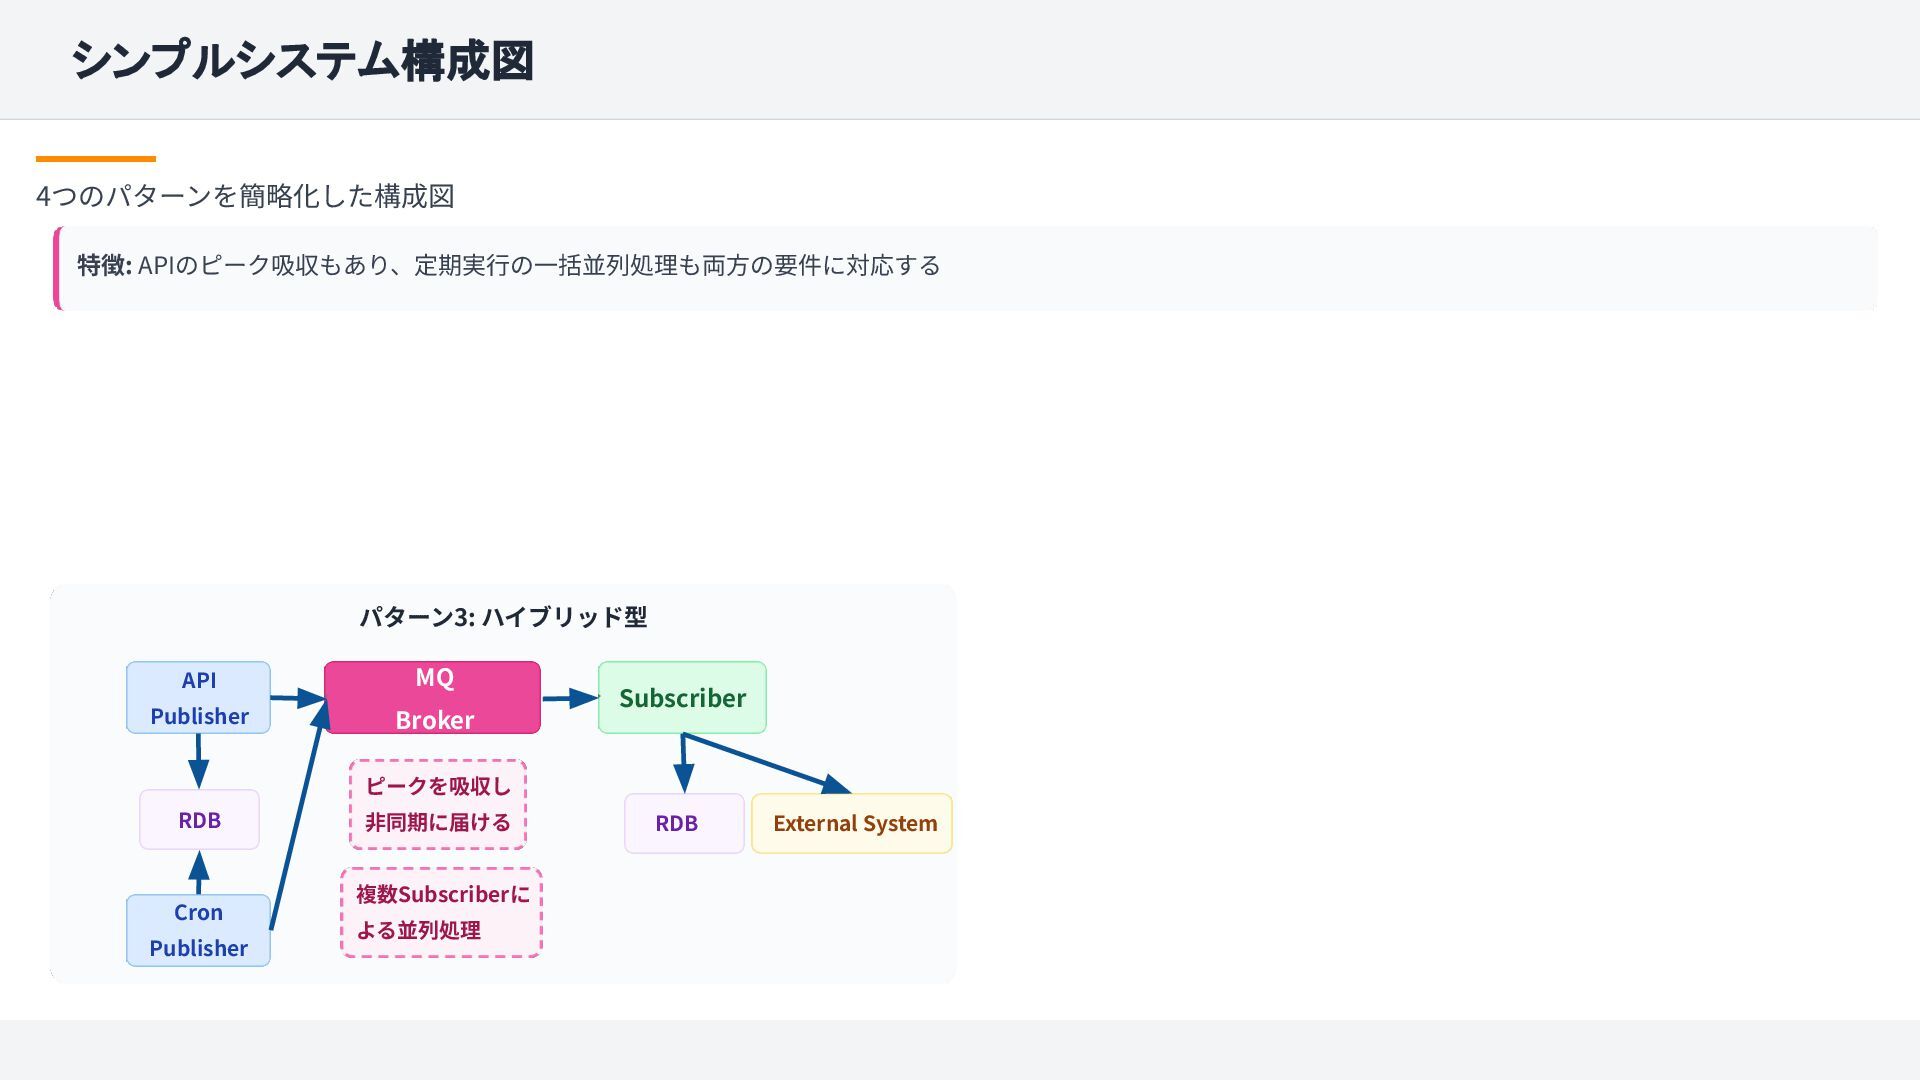Click the orange accent line under header
The image size is (1920, 1080).
(96, 158)
